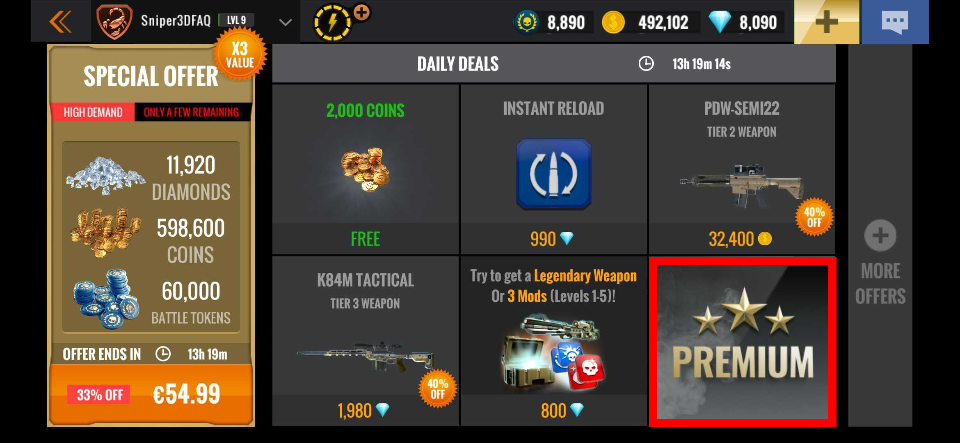960x443 pixels.
Task: Open the Premium three-star tile
Action: [x=742, y=341]
